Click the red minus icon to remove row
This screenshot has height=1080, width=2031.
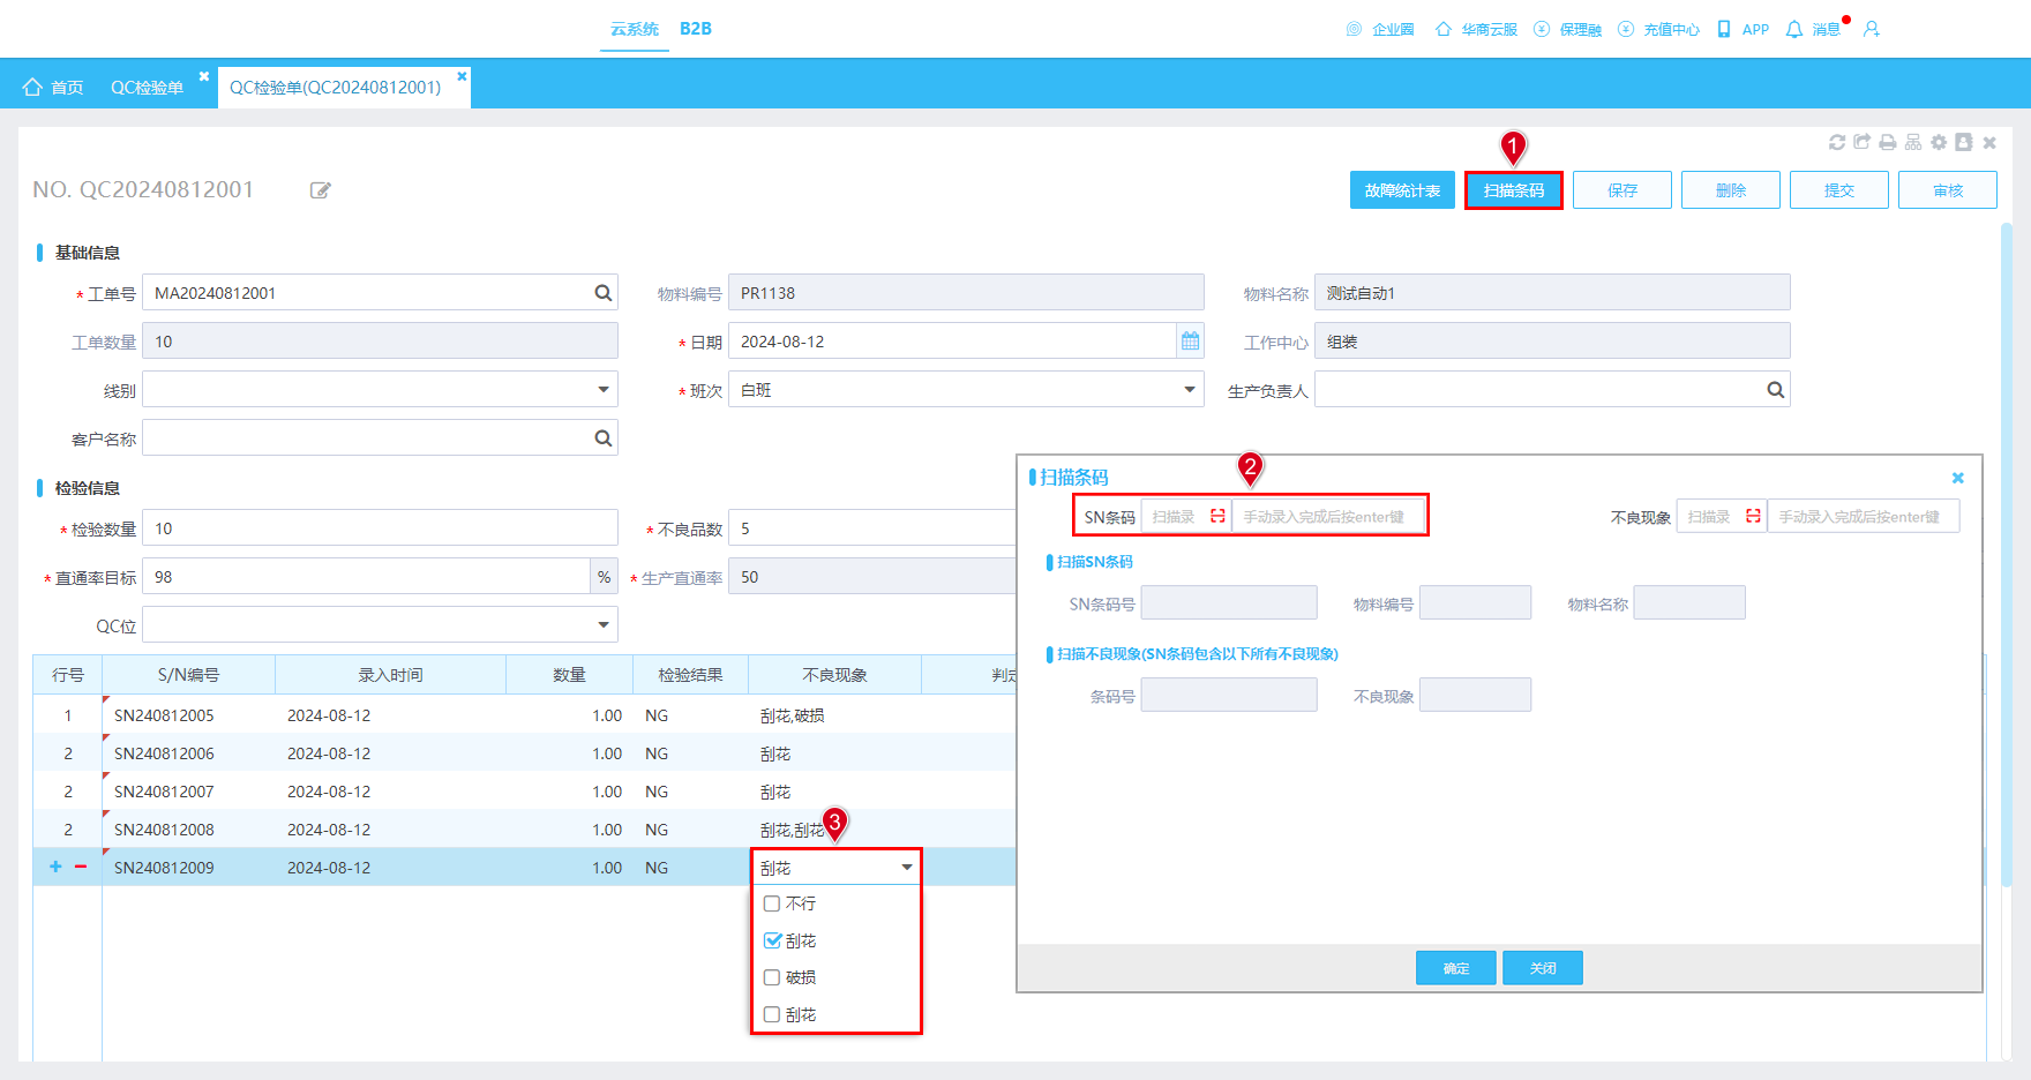pos(81,867)
